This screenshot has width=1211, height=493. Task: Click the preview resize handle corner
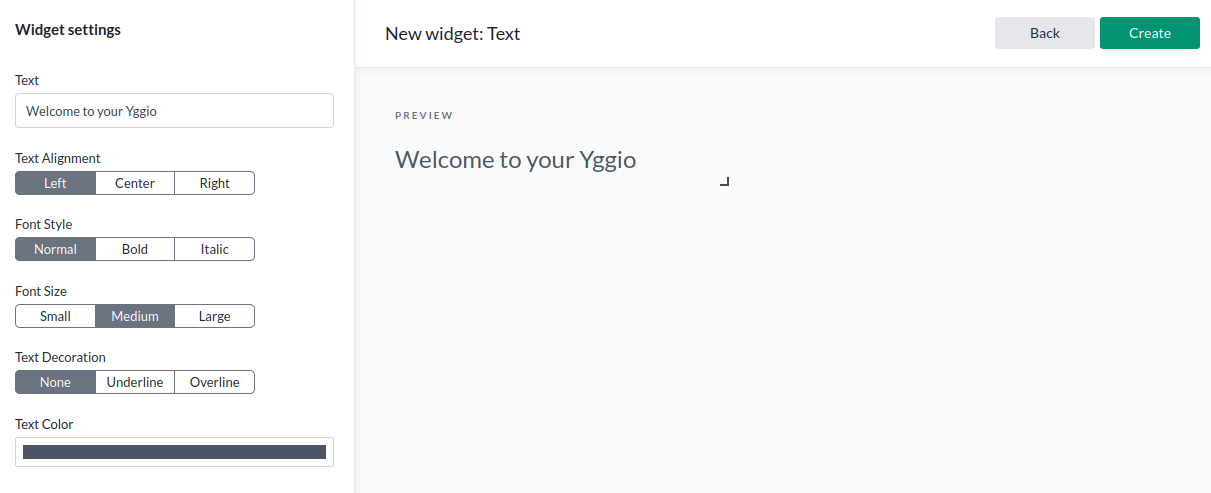click(725, 182)
